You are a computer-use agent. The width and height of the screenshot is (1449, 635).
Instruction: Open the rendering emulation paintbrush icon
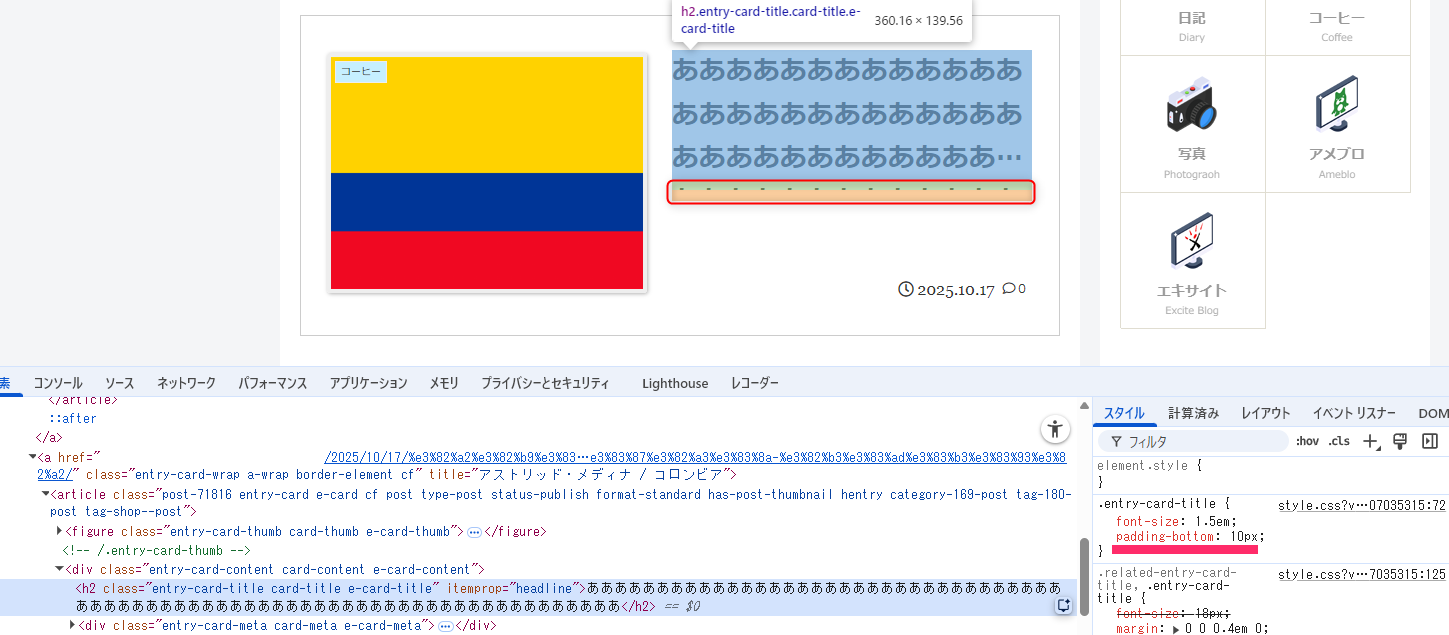point(1400,441)
